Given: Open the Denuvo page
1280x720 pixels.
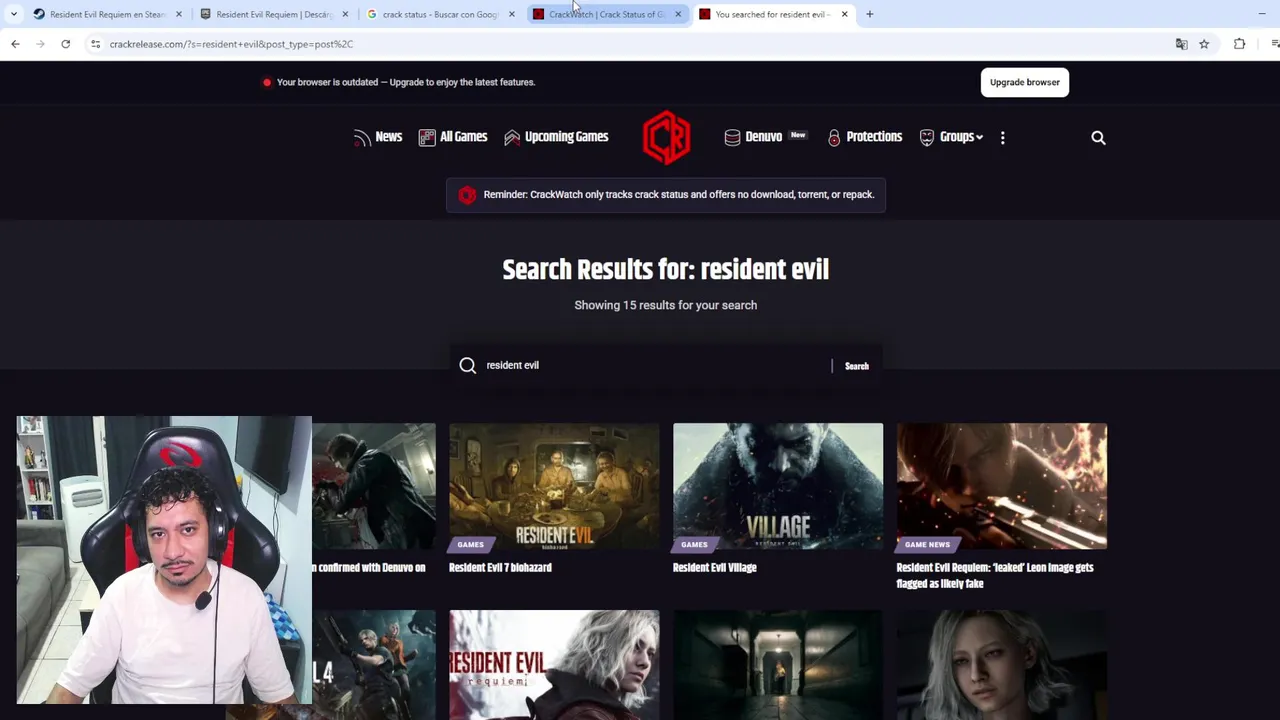Looking at the screenshot, I should click(x=763, y=137).
